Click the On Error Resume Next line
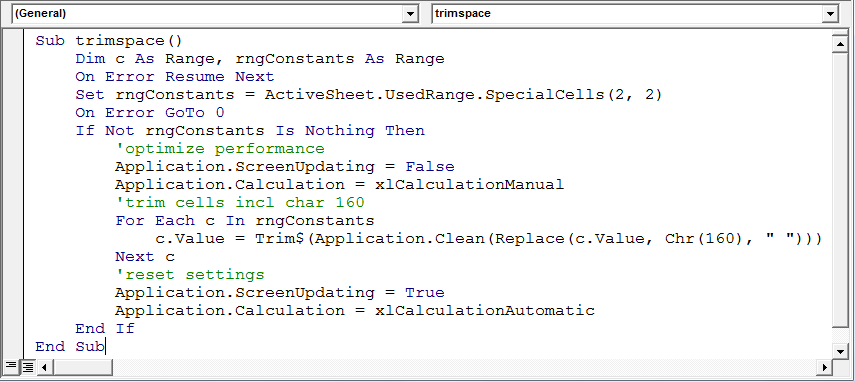855x382 pixels. (x=174, y=77)
